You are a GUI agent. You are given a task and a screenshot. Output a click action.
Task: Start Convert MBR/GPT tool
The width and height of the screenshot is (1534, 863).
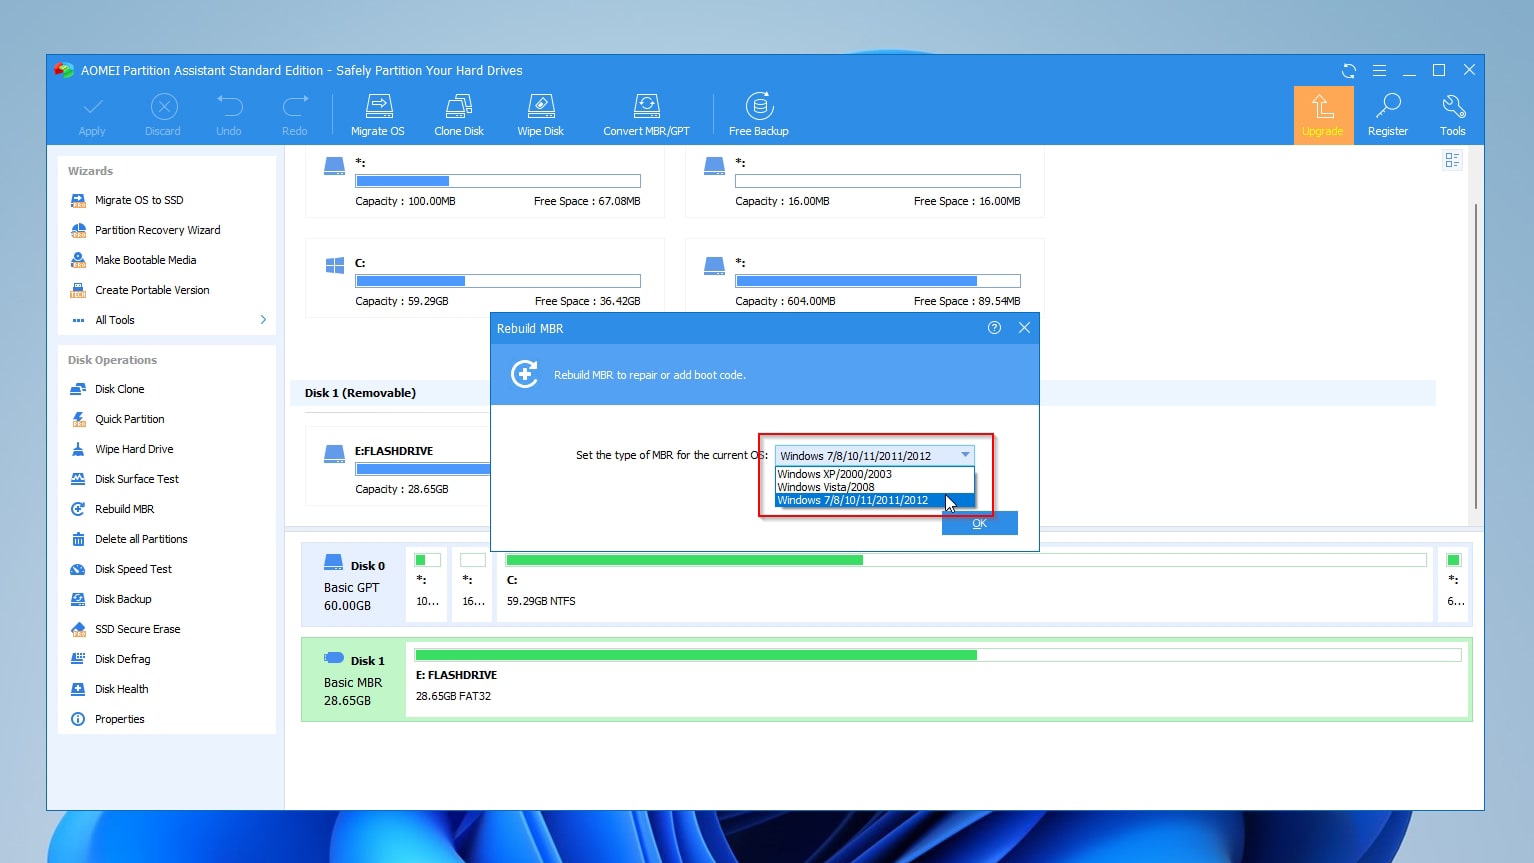click(x=646, y=115)
